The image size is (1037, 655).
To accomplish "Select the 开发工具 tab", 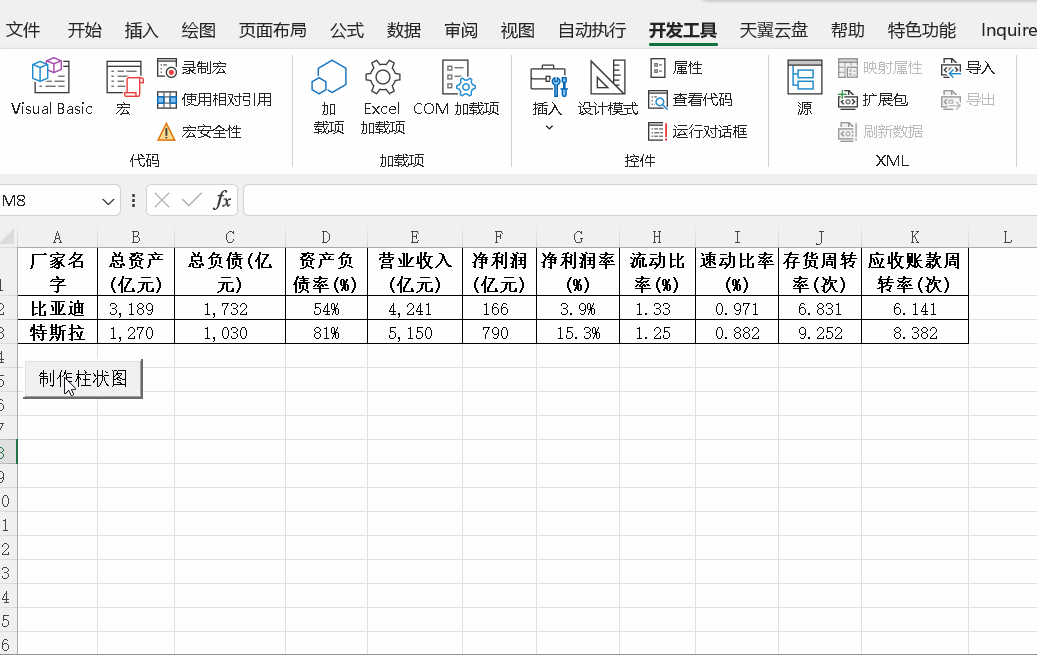I will (683, 30).
